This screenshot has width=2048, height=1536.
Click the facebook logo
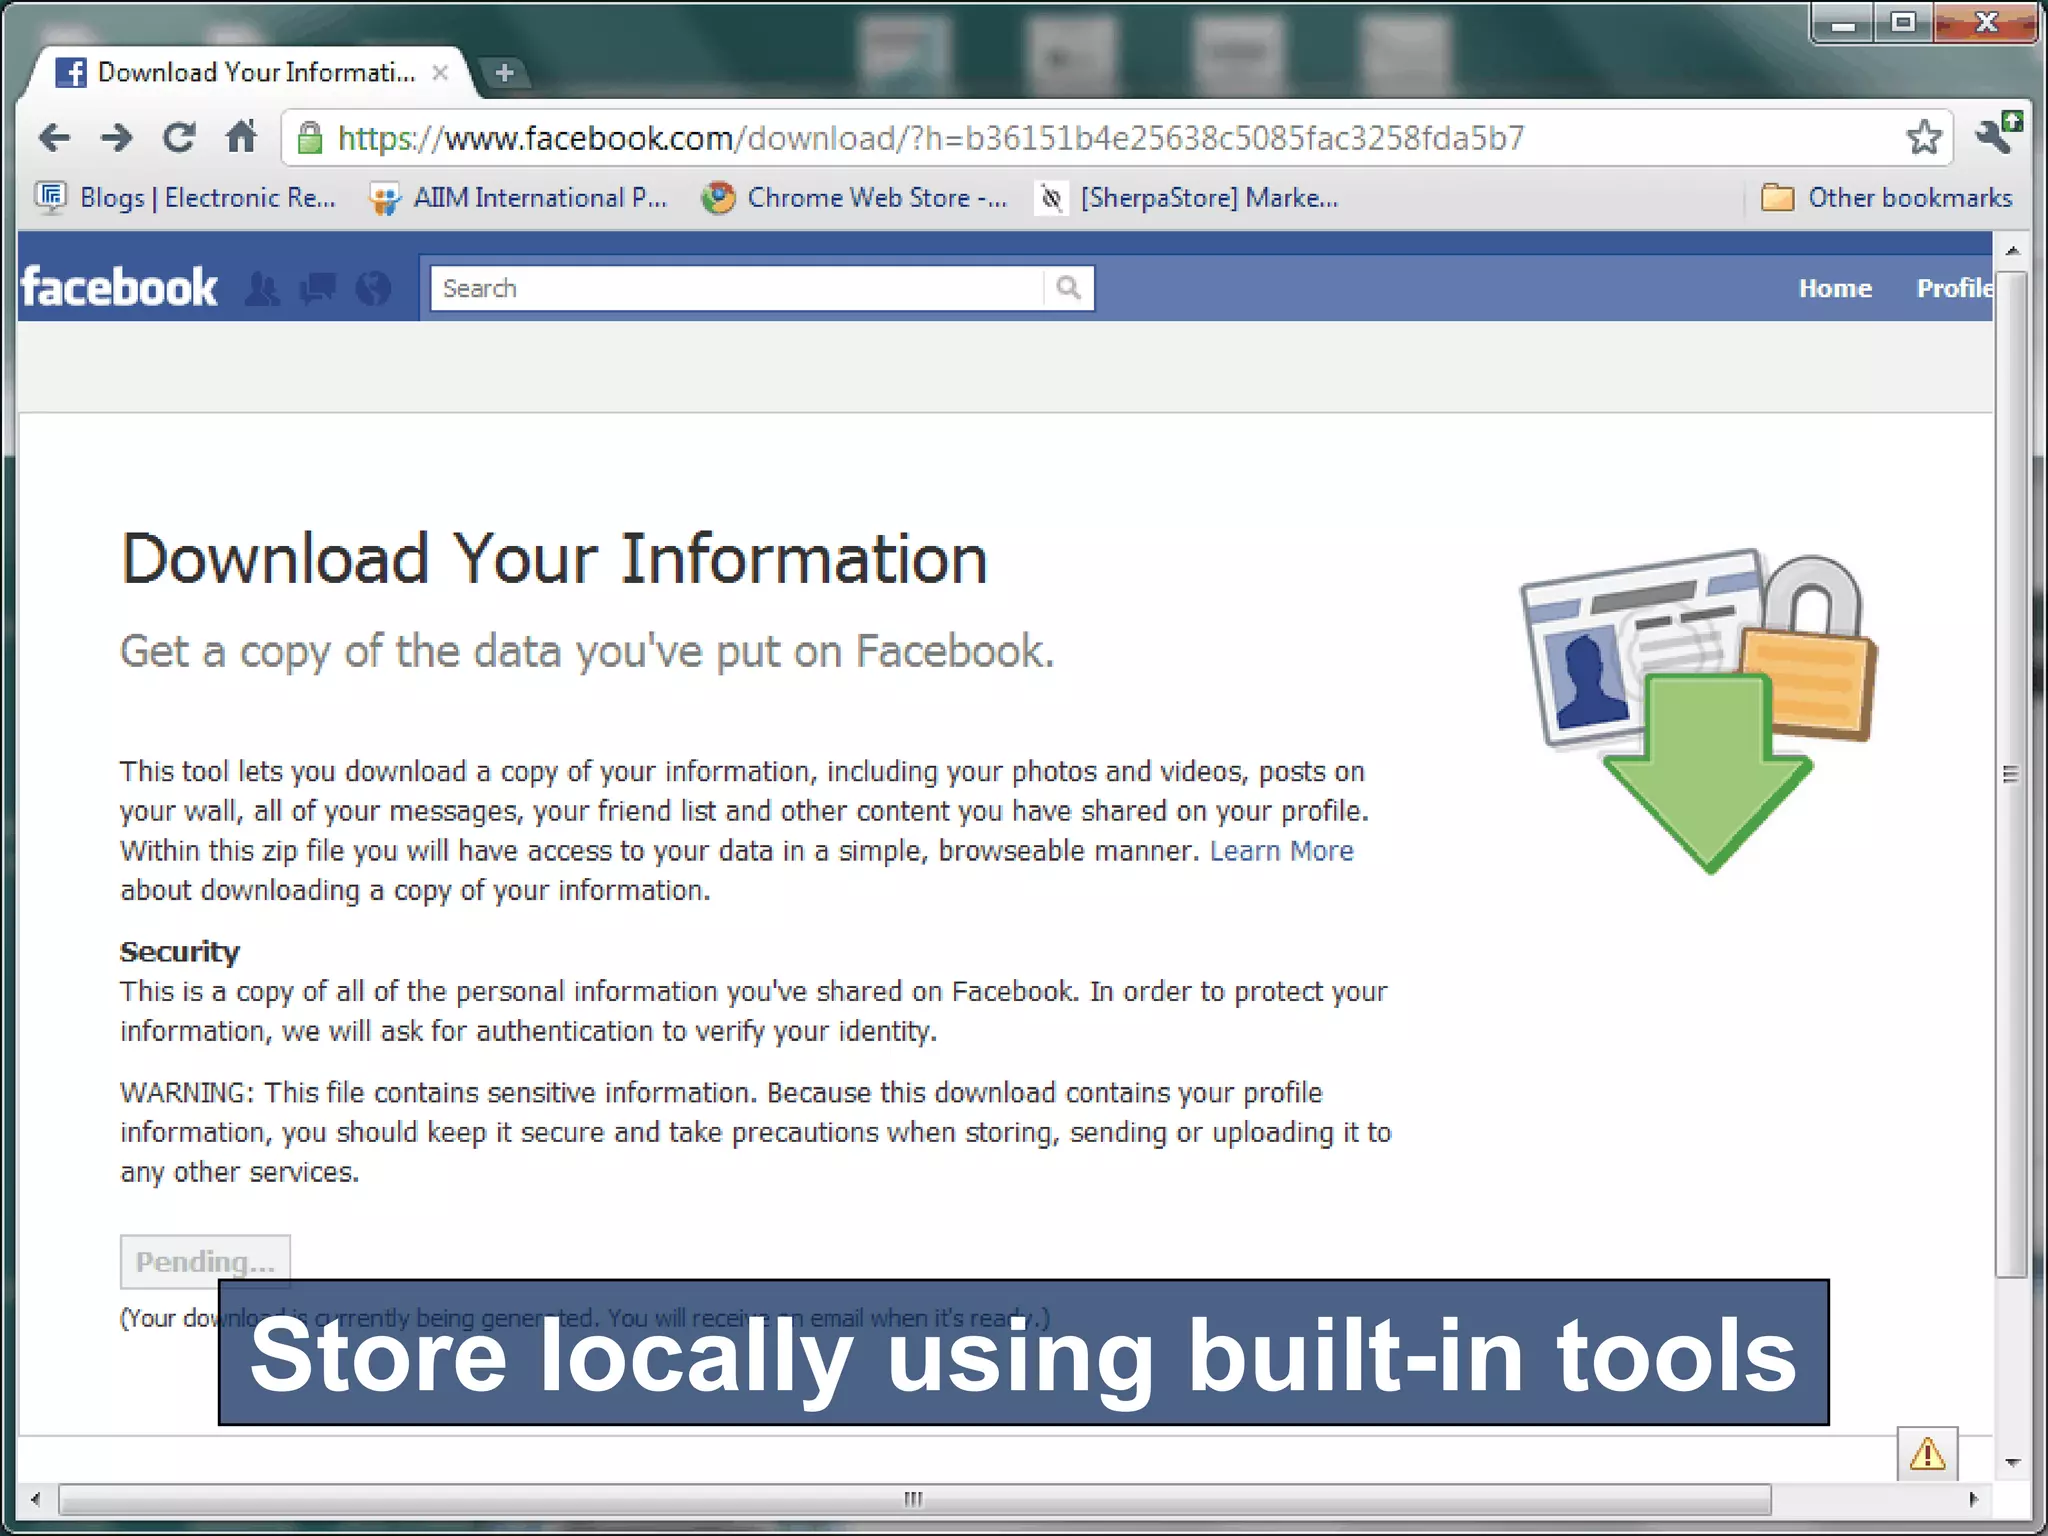coord(119,288)
